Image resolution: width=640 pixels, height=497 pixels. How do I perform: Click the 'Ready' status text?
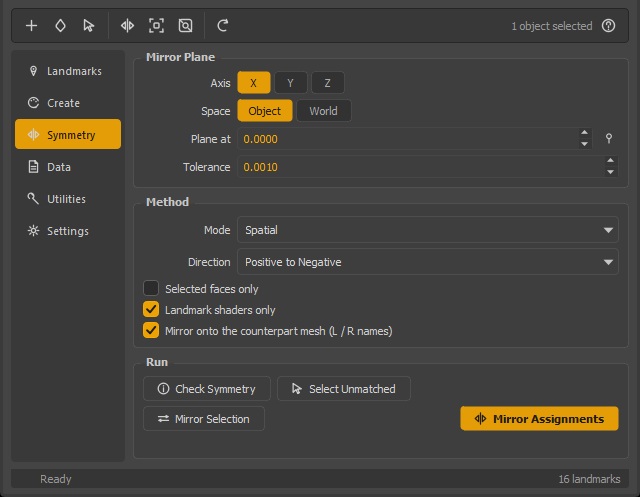tap(56, 479)
